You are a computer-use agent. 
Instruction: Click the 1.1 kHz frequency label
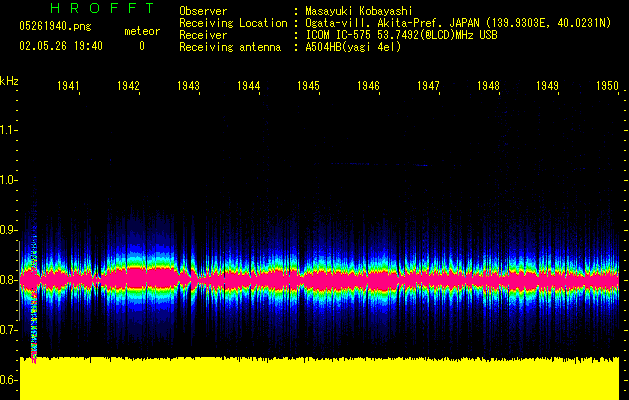(8, 130)
